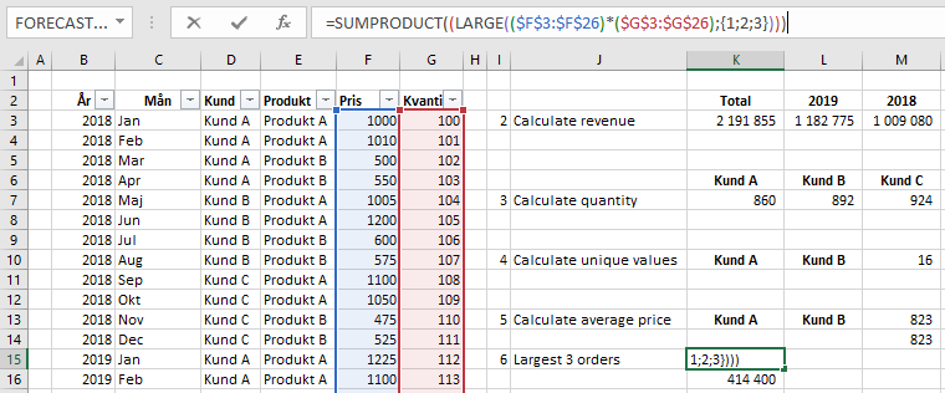This screenshot has width=945, height=393.
Task: Select the 'Dec' month cell
Action: 159,339
